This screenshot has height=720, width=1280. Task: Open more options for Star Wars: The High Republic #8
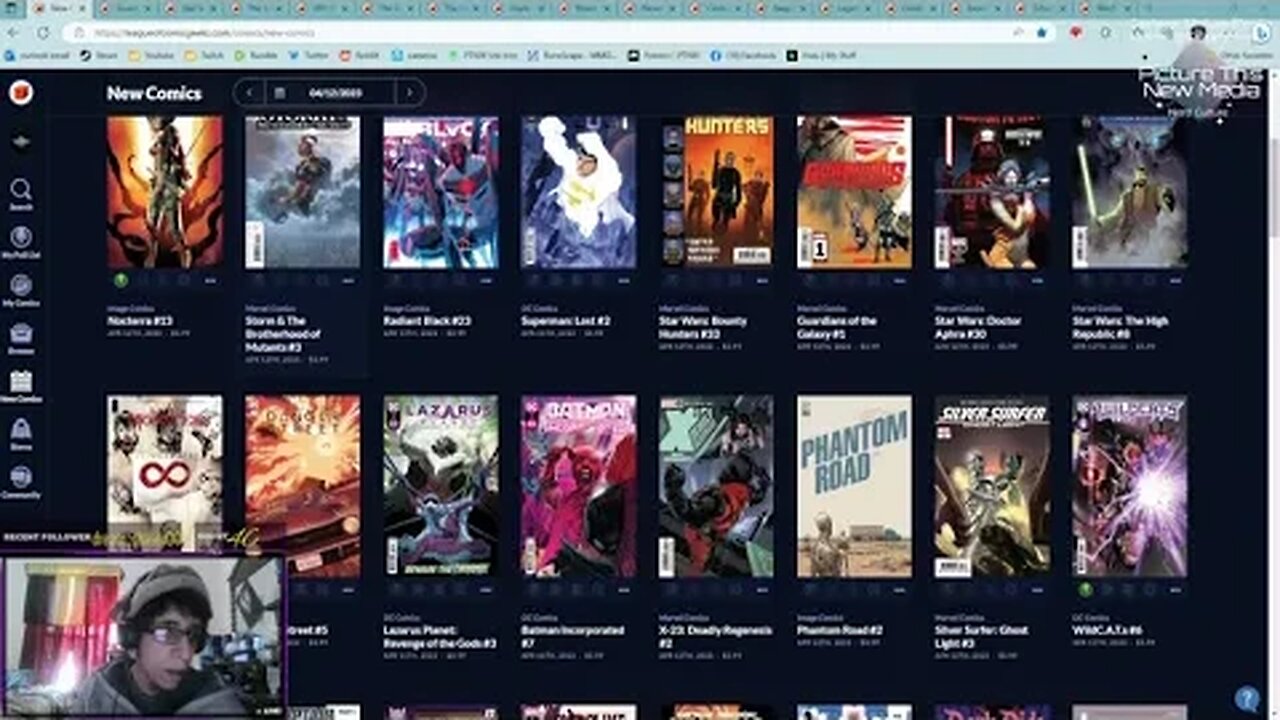1176,281
